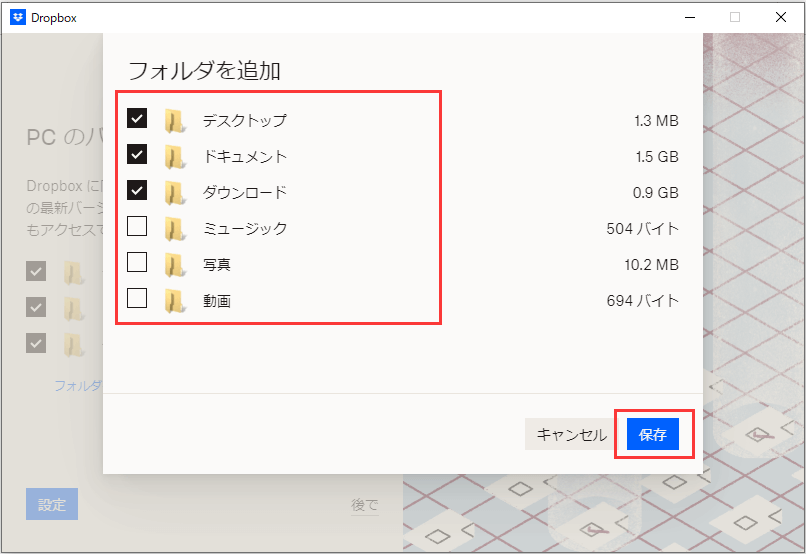Image resolution: width=806 pixels, height=554 pixels.
Task: Click the dimmed 設定 button behind dialog
Action: (x=52, y=504)
